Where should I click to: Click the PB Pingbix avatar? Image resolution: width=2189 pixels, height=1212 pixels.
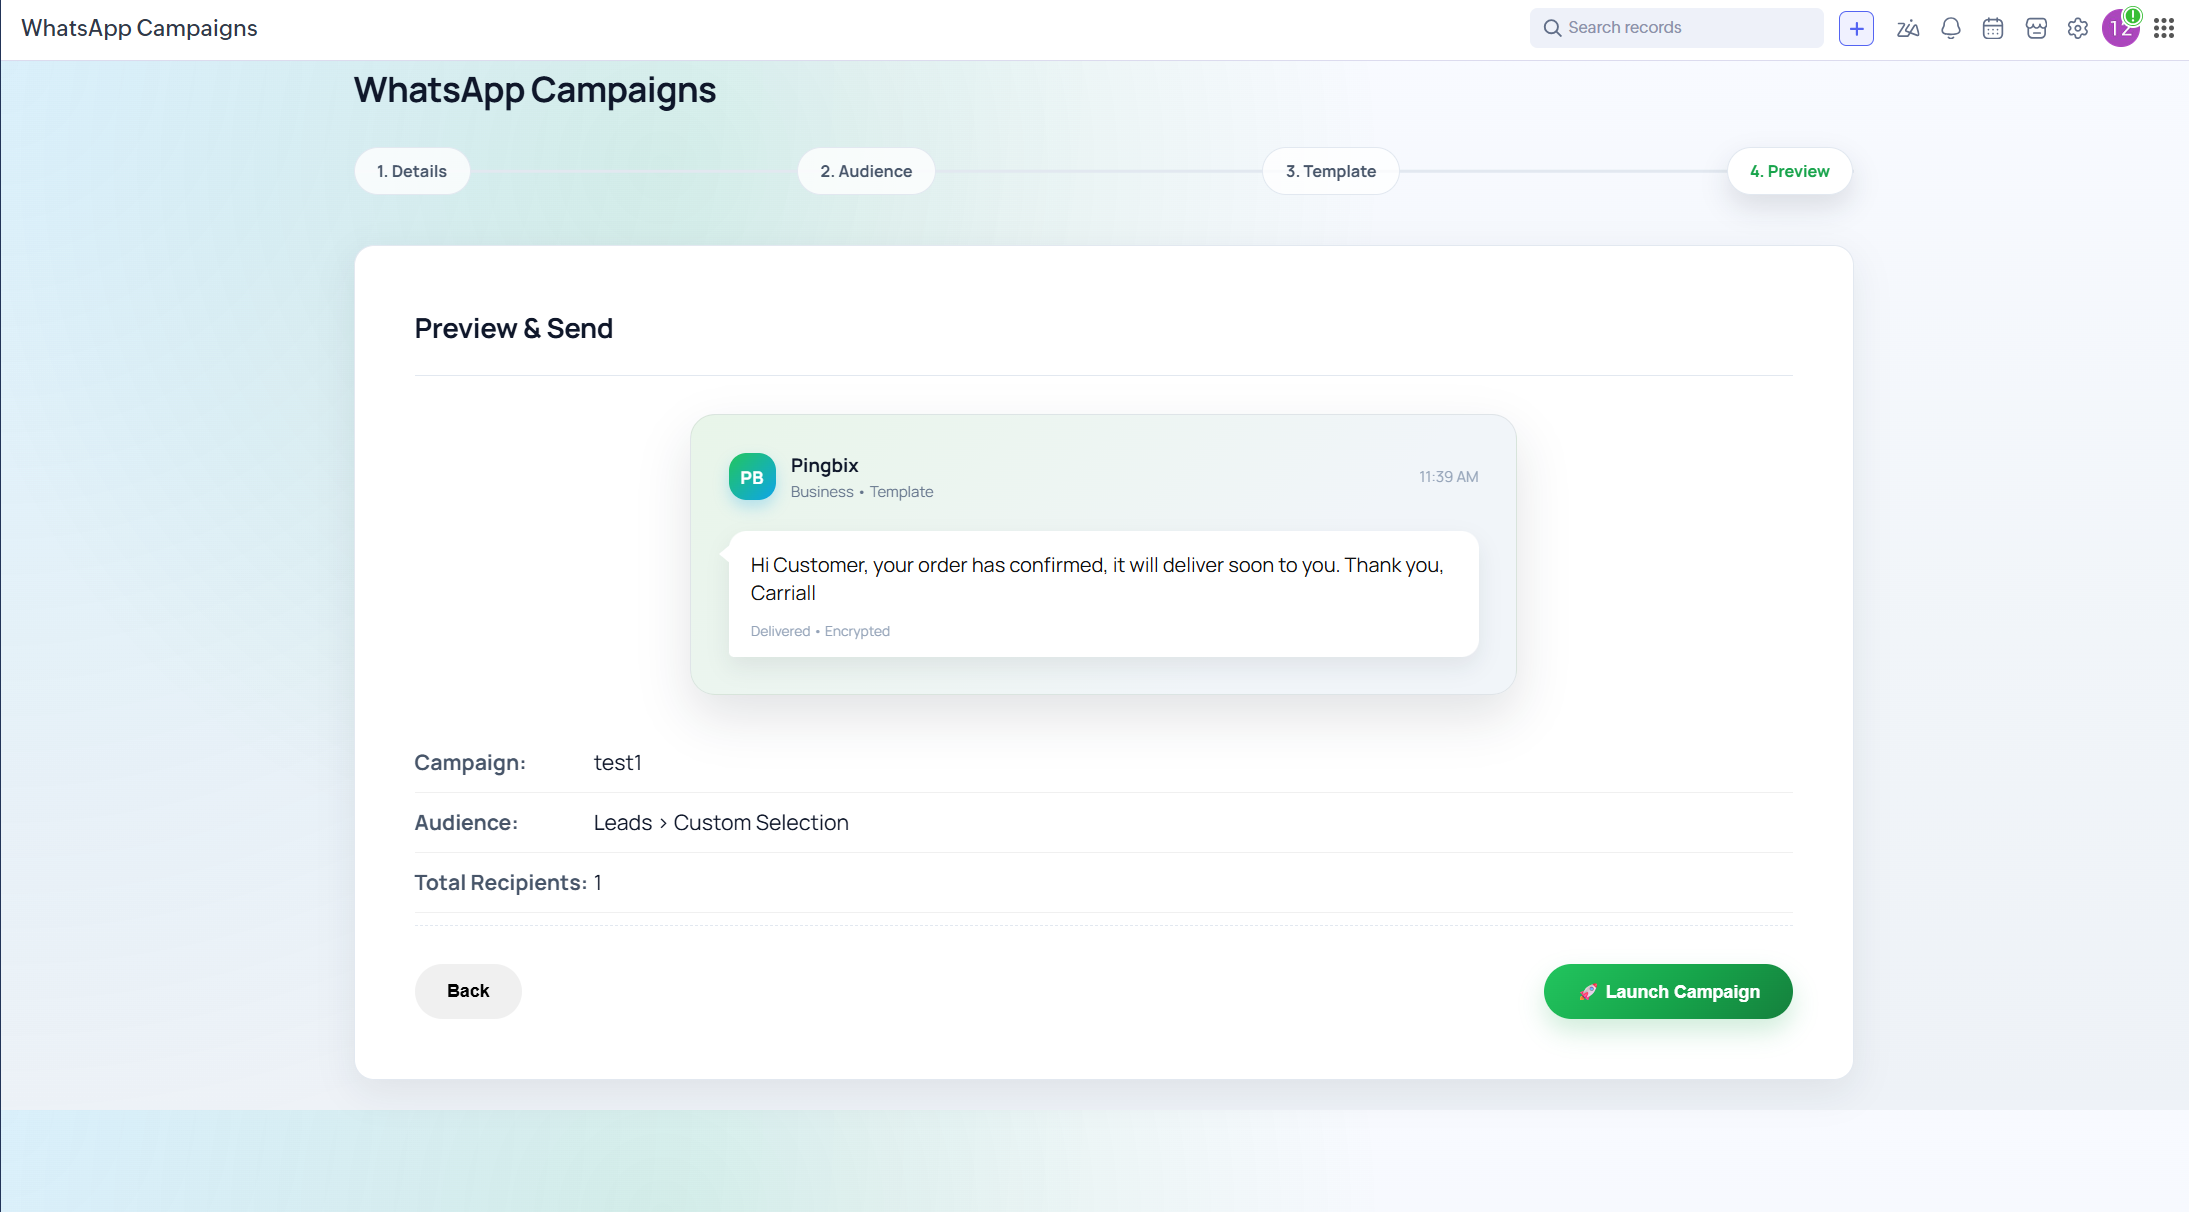[751, 477]
